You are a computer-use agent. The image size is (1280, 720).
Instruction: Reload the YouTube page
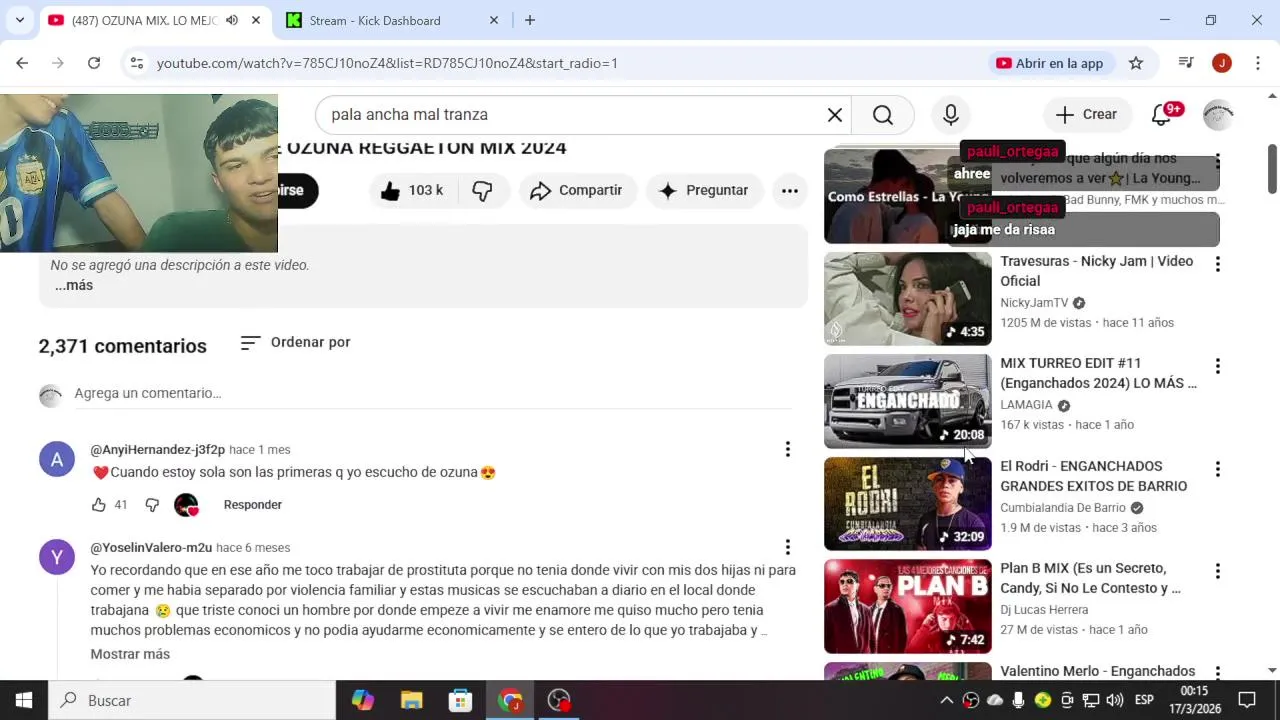pyautogui.click(x=94, y=63)
